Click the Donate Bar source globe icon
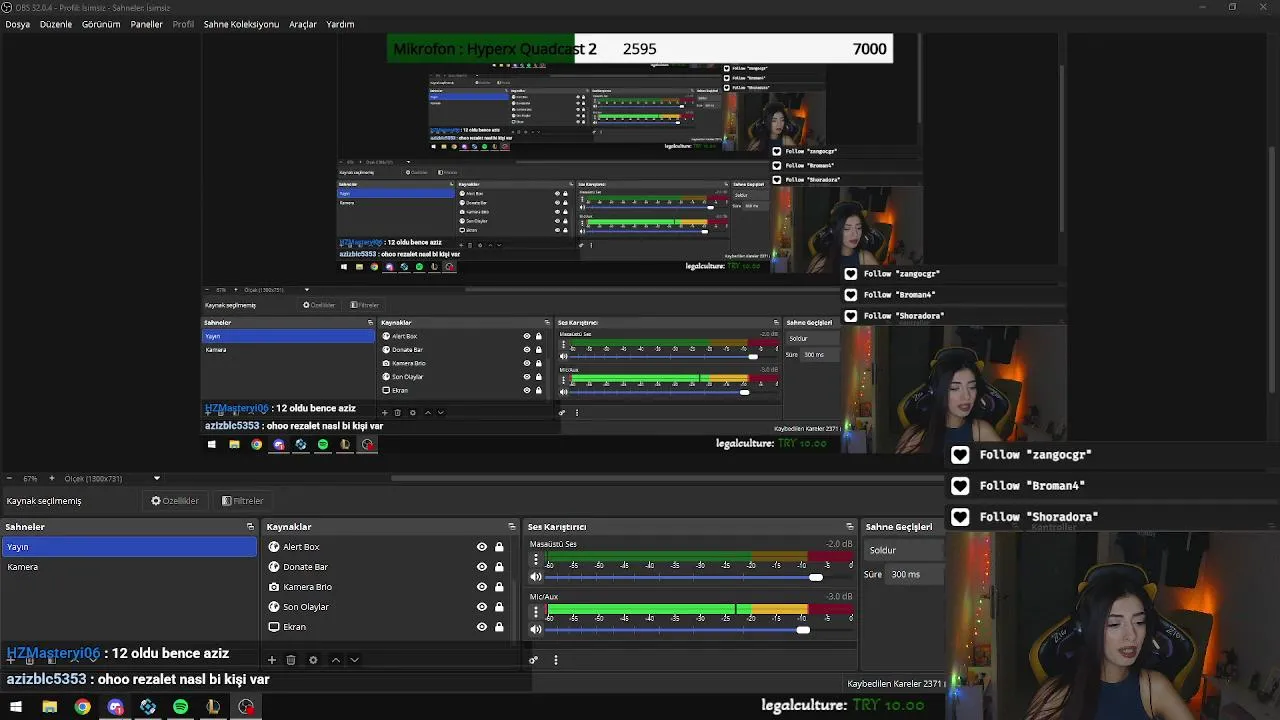This screenshot has width=1280, height=720. click(274, 567)
